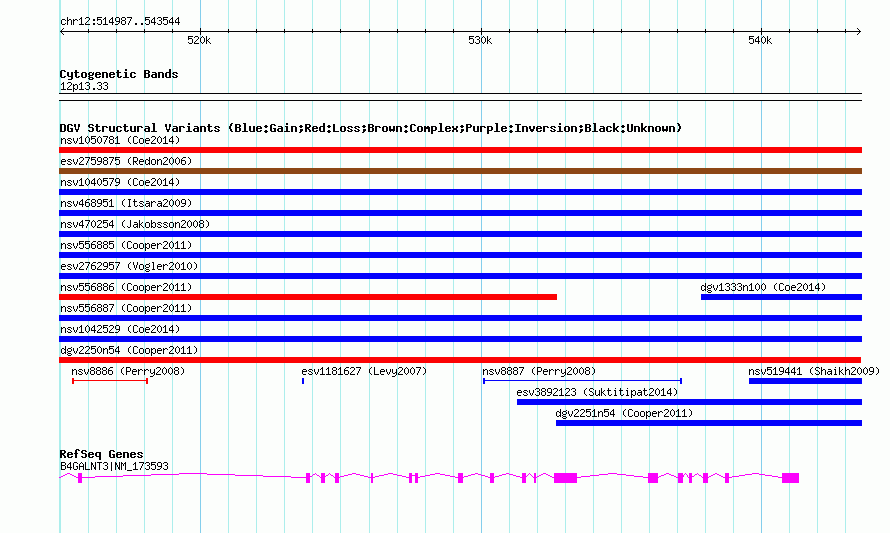Click the thin red span of nsv8886

click(x=110, y=381)
